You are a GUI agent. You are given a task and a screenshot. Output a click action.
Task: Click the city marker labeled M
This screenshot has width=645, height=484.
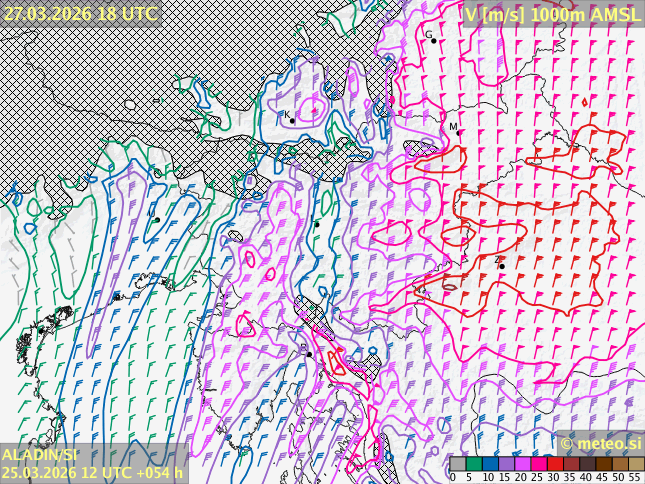(x=459, y=132)
